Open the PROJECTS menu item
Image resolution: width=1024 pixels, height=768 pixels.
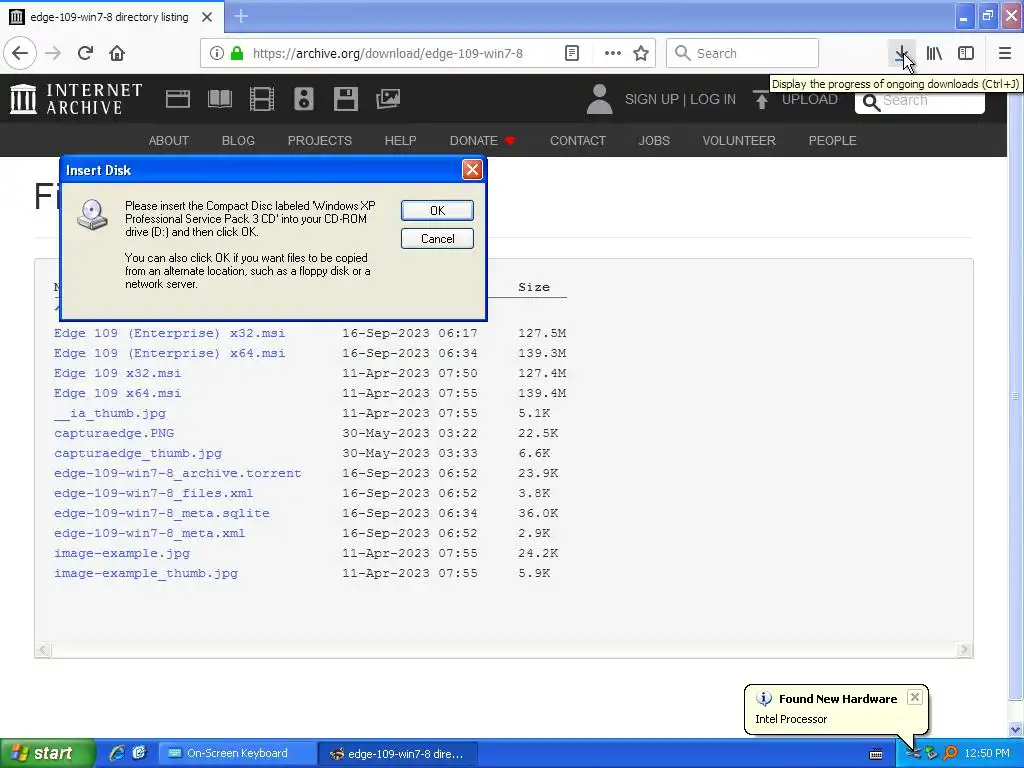[x=319, y=140]
